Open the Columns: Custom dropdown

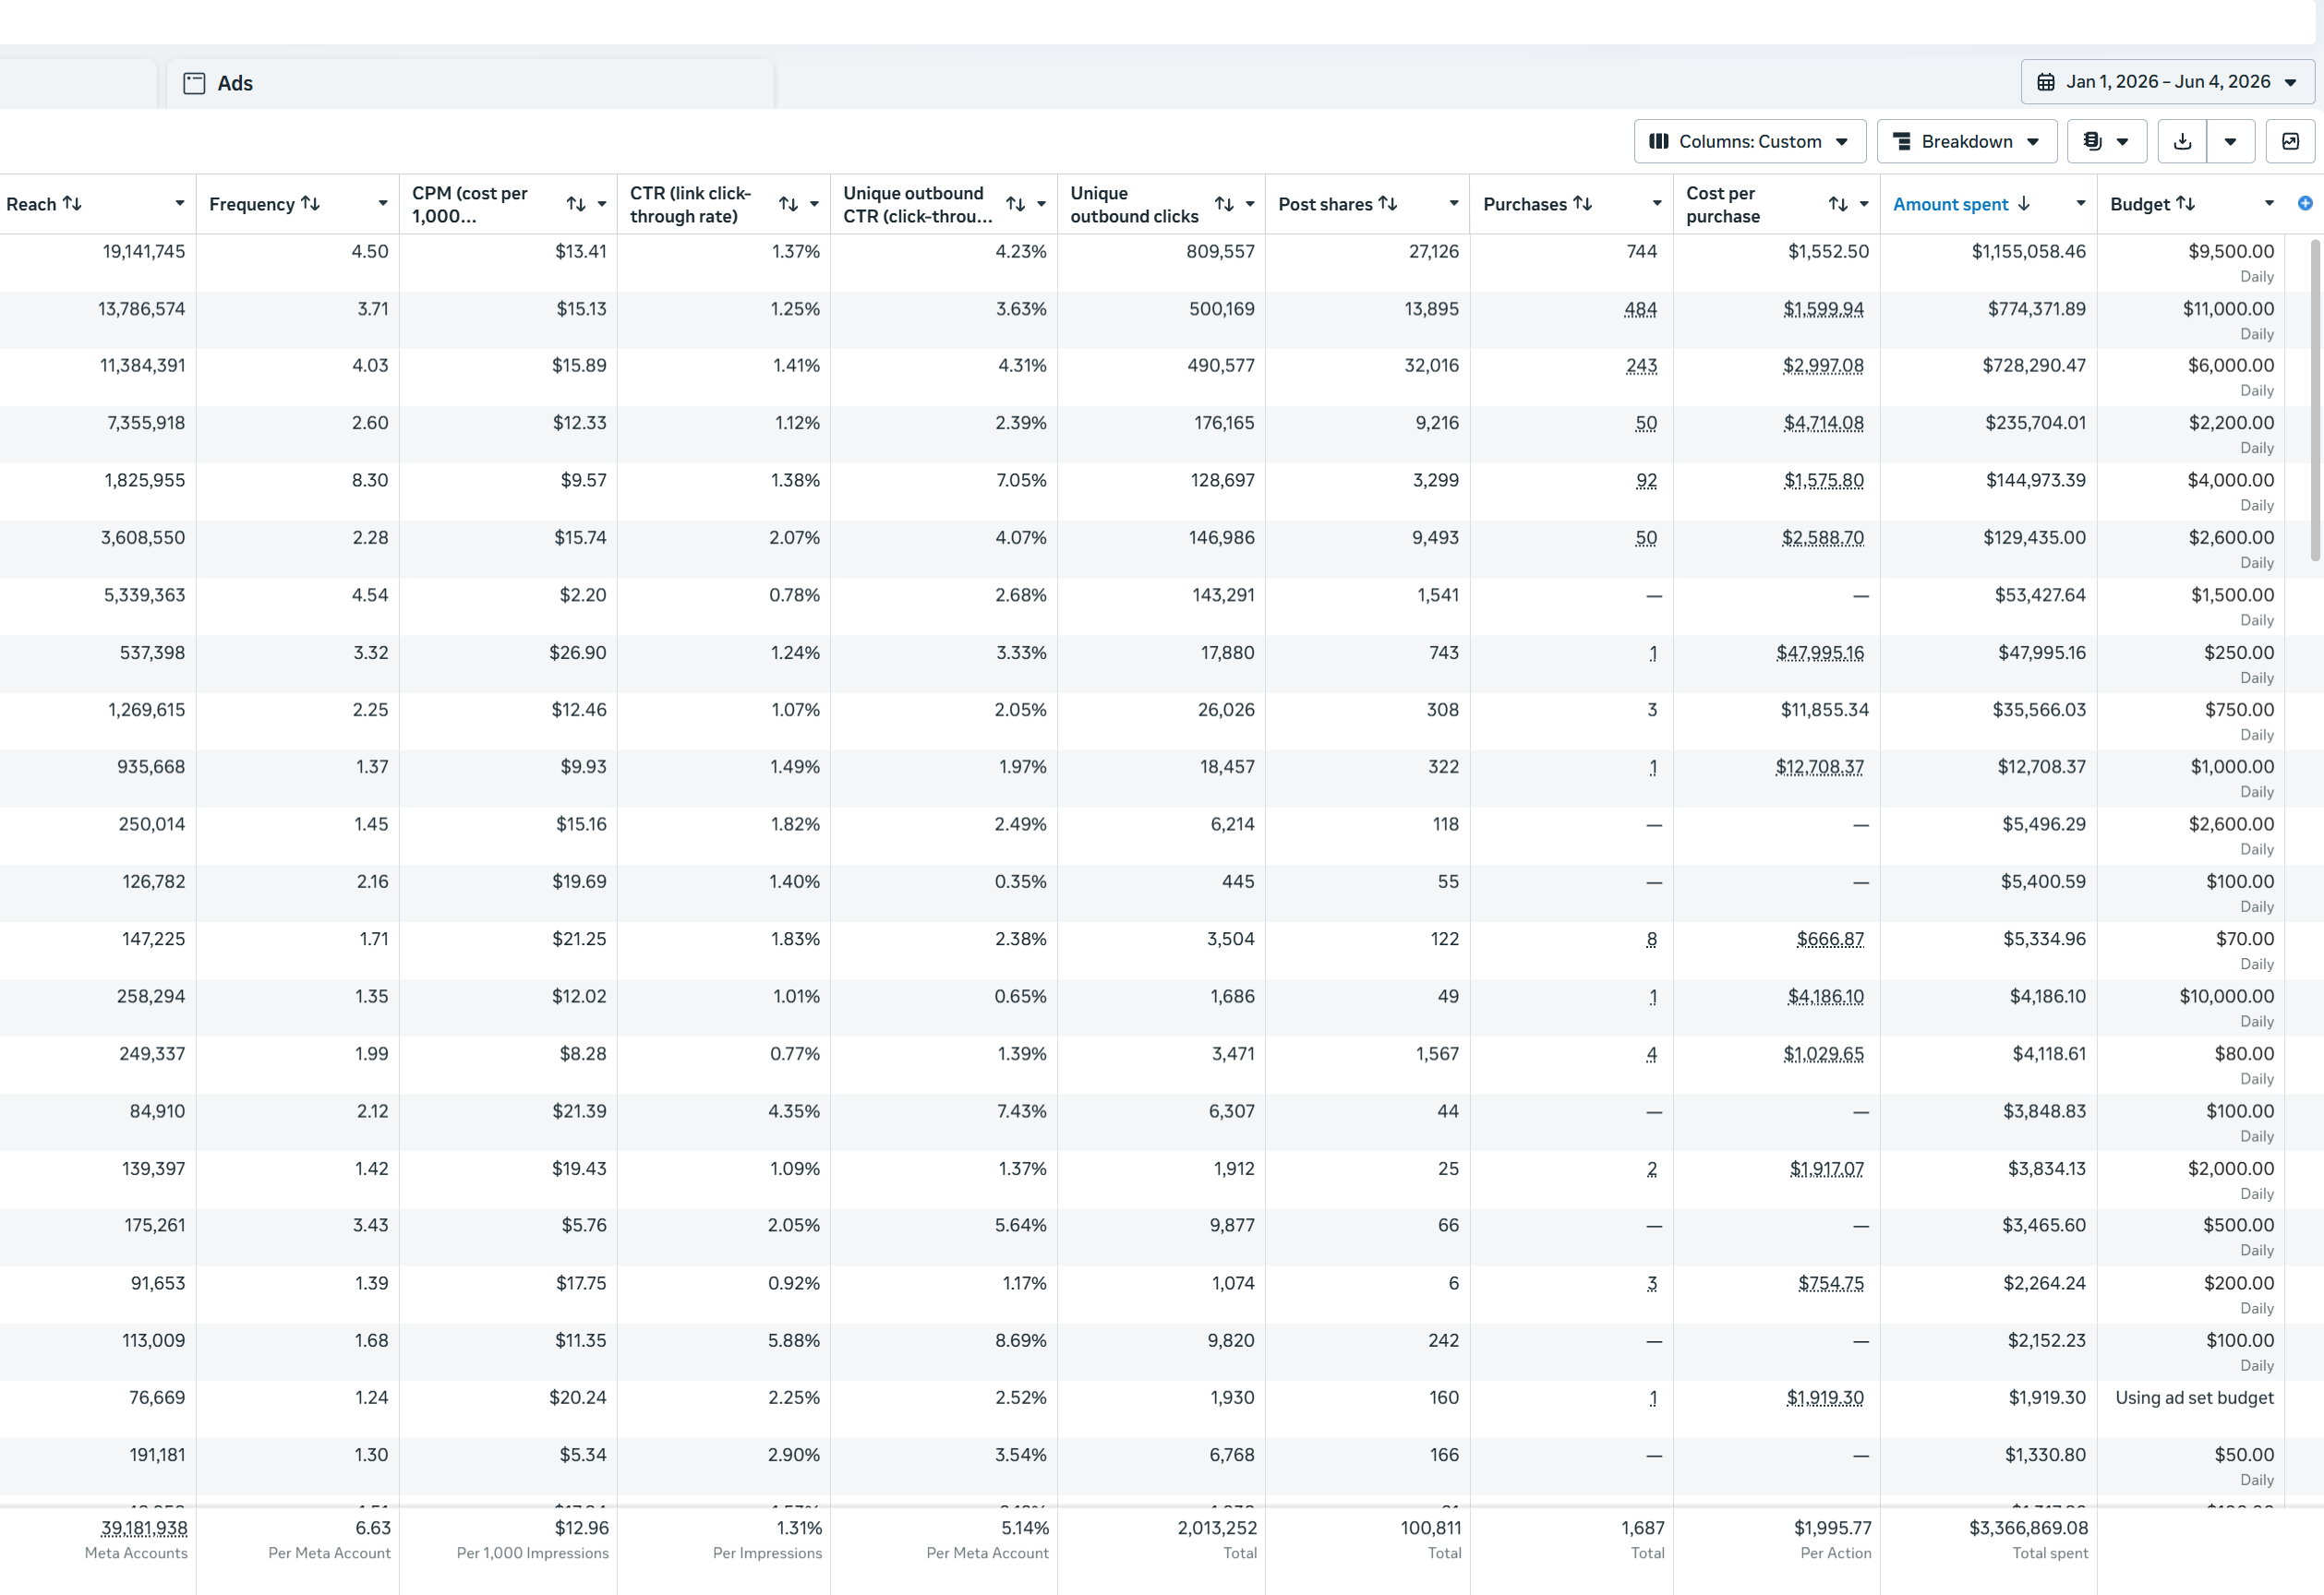click(1749, 141)
